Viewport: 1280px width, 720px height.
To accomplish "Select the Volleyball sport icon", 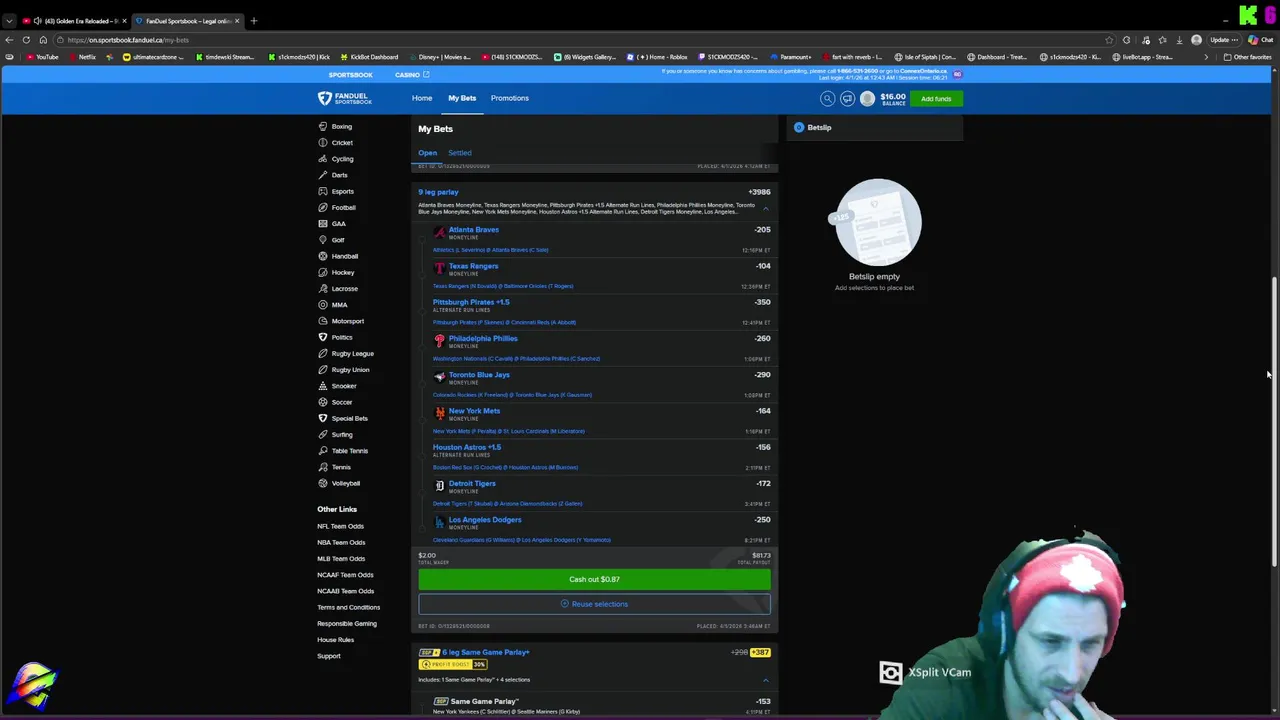I will [322, 483].
